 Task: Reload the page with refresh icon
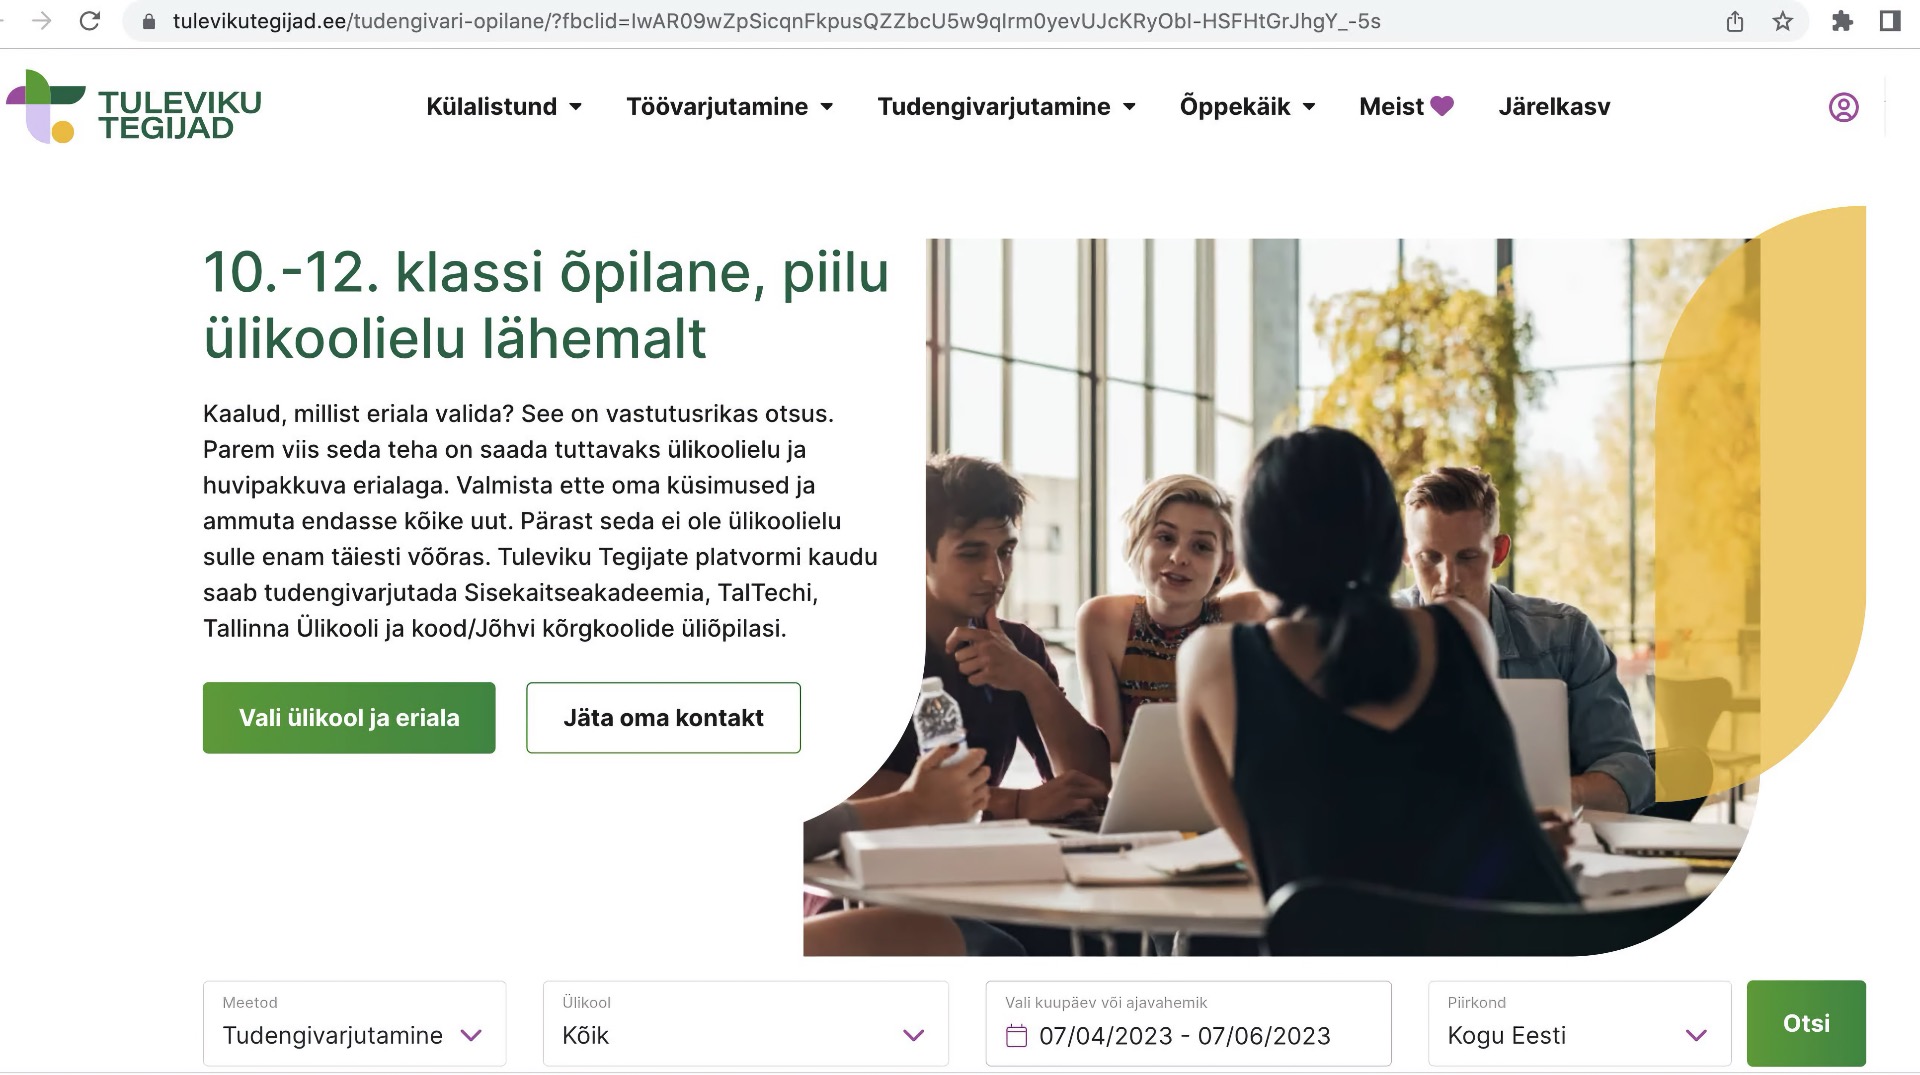click(x=90, y=21)
